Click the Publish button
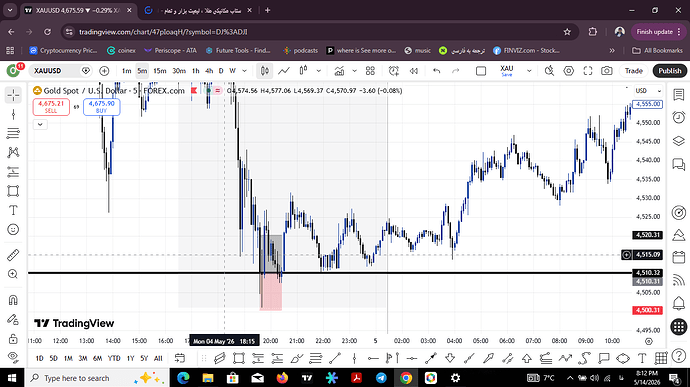 point(670,71)
